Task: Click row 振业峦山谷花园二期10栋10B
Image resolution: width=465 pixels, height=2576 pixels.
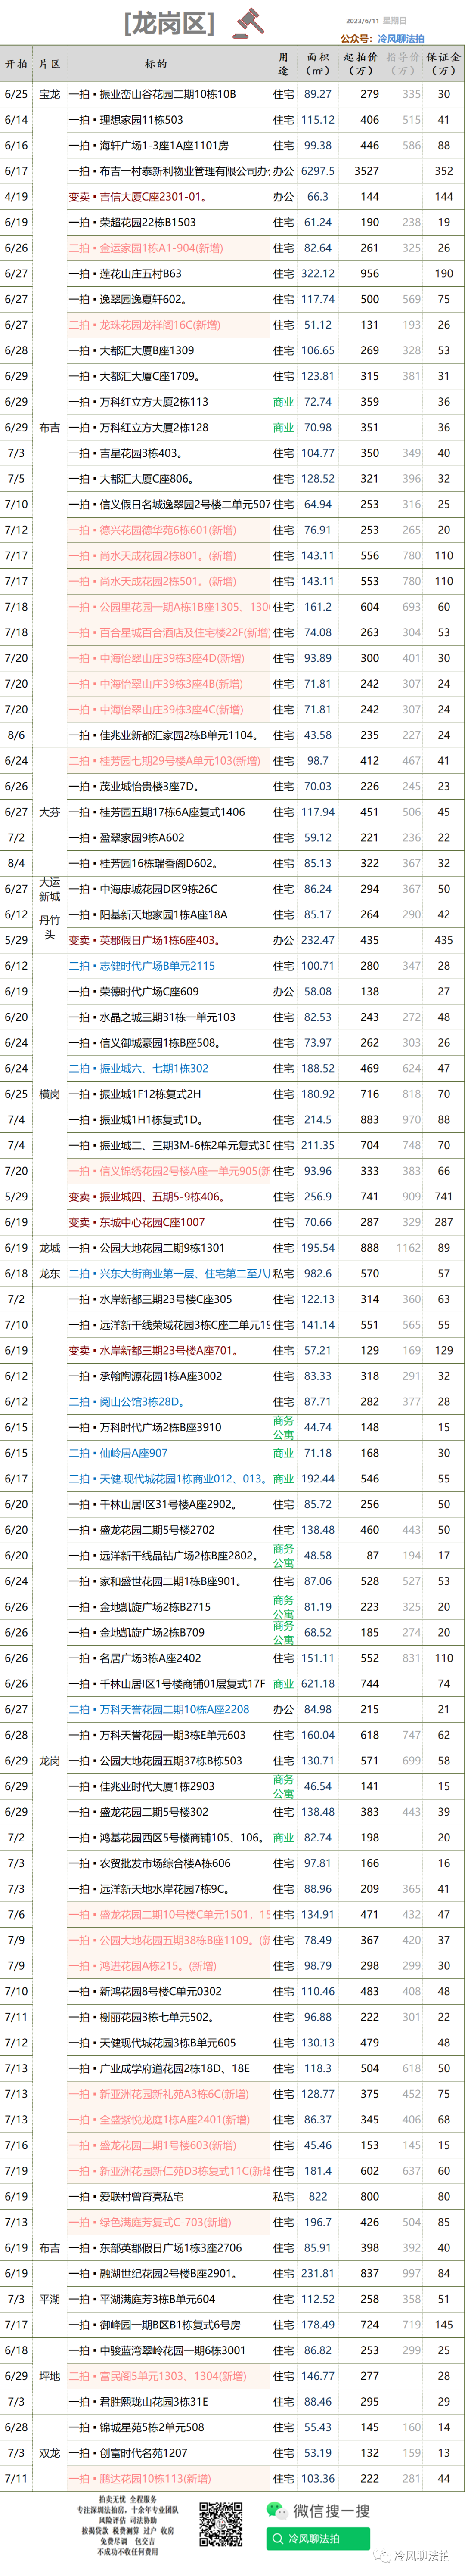Action: pos(232,94)
